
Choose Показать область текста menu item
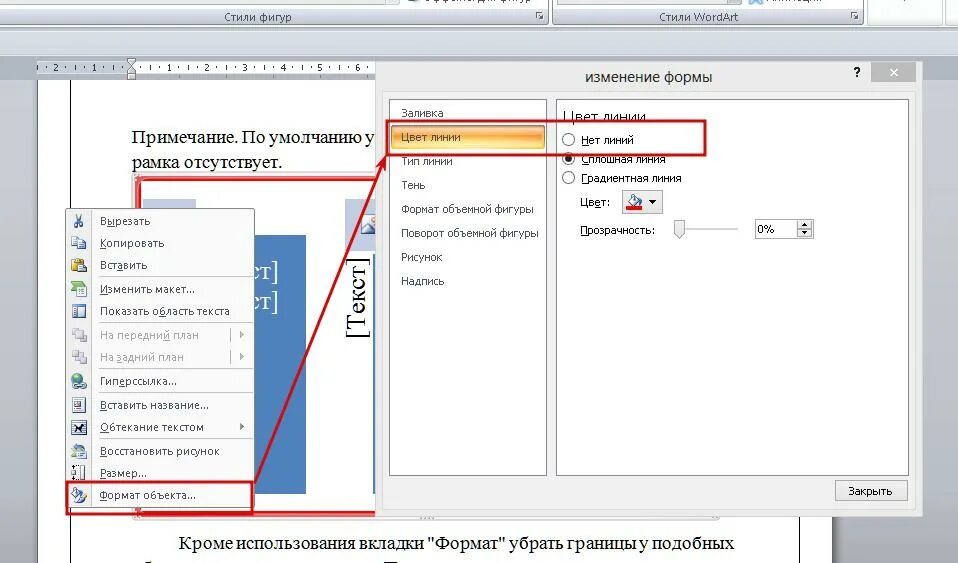[160, 311]
